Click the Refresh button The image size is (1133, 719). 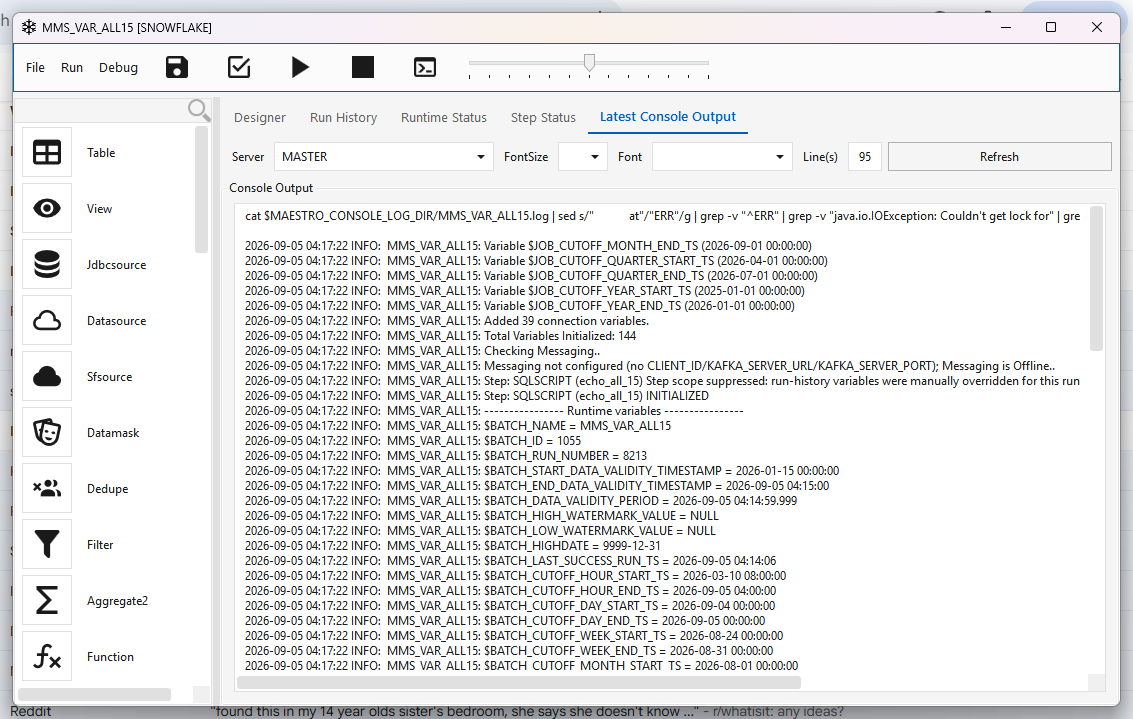(999, 157)
